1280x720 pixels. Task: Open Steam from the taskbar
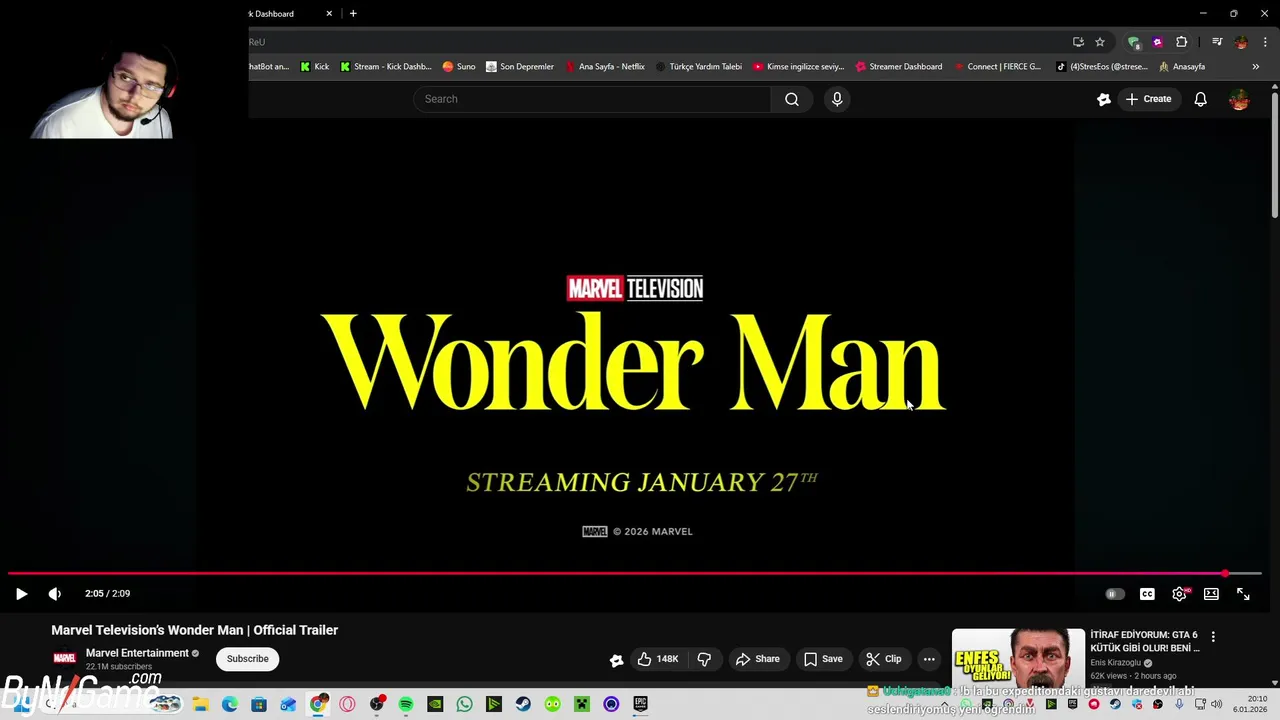point(523,704)
